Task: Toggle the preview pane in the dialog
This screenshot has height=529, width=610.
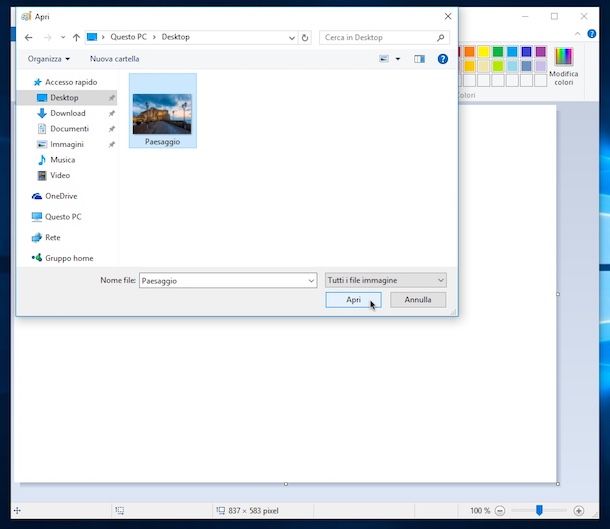Action: click(419, 59)
